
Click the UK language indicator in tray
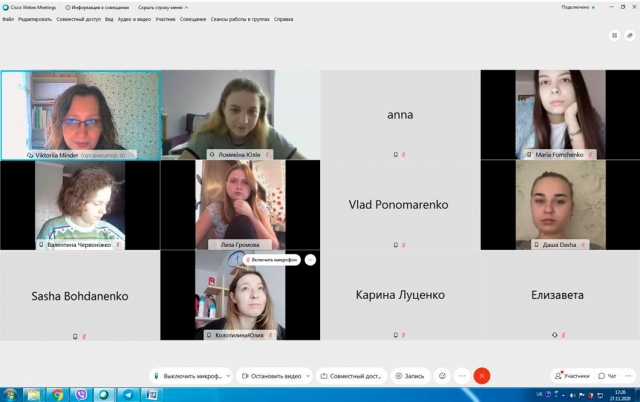click(539, 394)
